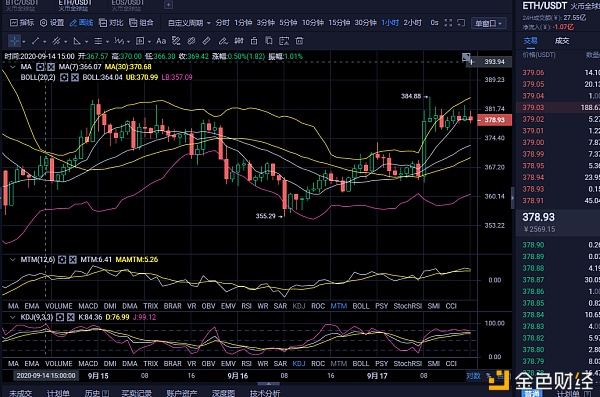
Task: Expand the rectangle tool dropdown arrow
Action: point(149,41)
